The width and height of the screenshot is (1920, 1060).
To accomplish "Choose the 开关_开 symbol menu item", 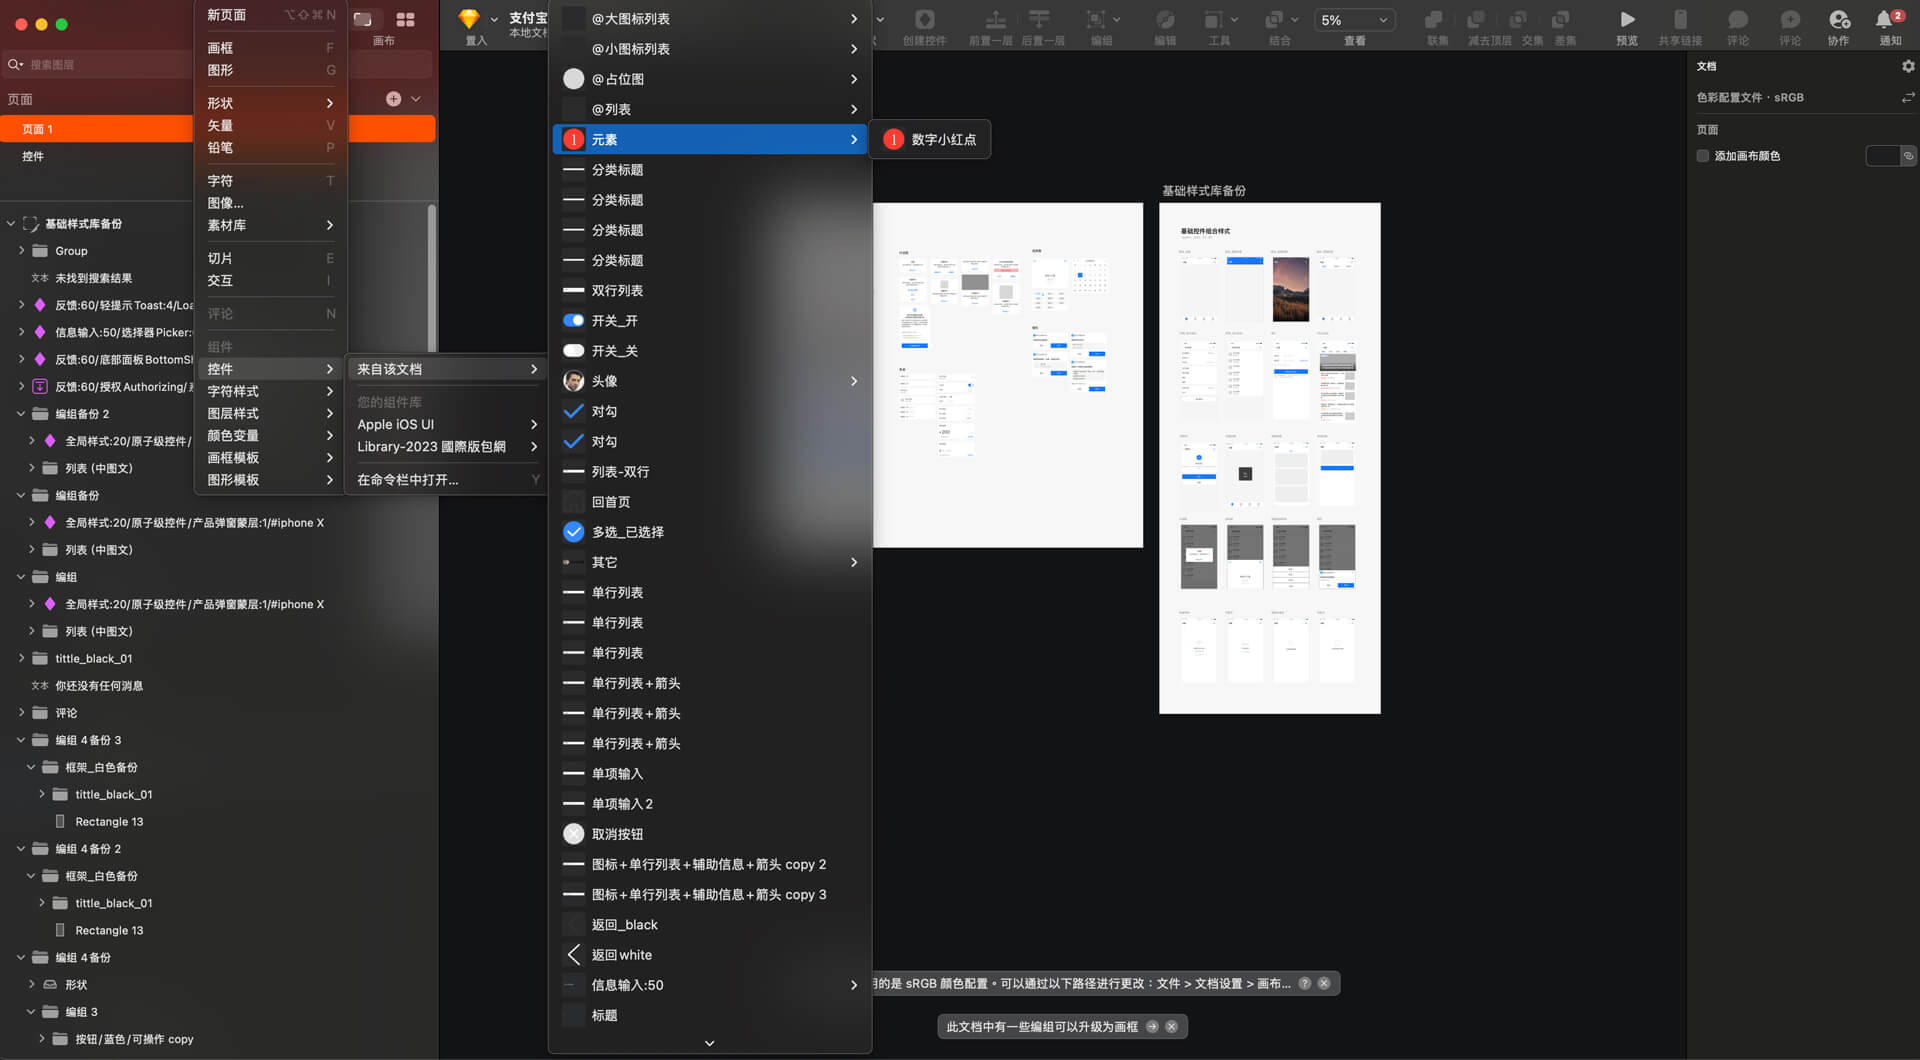I will tap(614, 321).
